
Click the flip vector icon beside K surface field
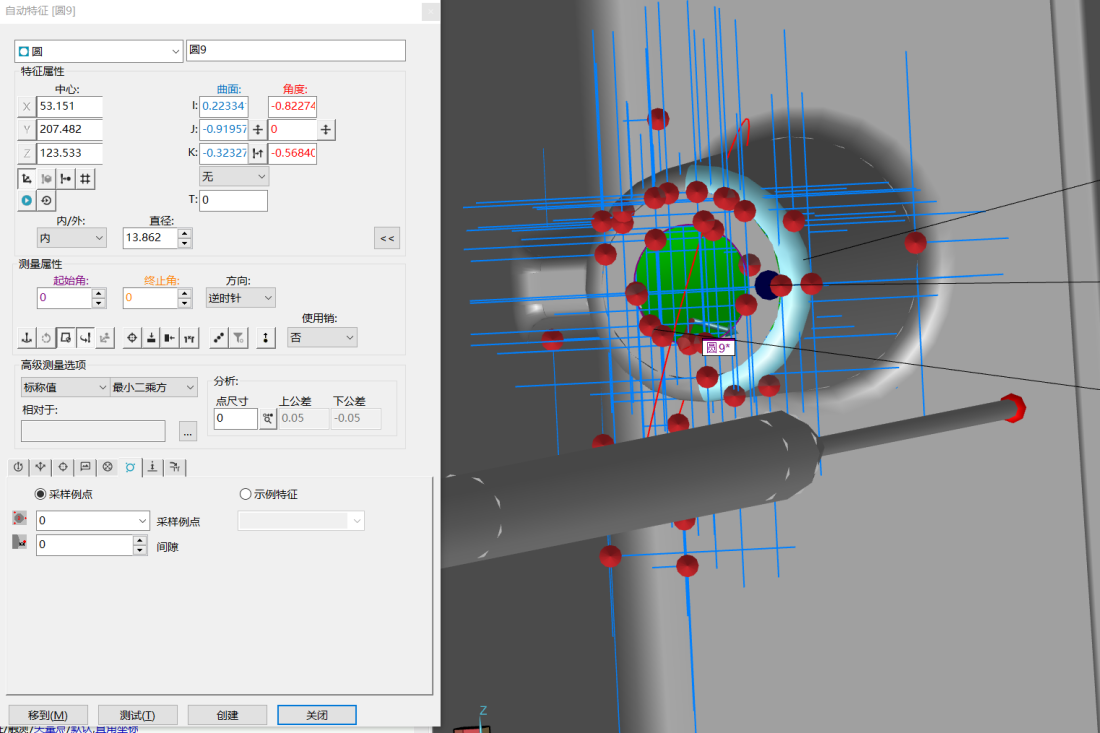pos(257,153)
